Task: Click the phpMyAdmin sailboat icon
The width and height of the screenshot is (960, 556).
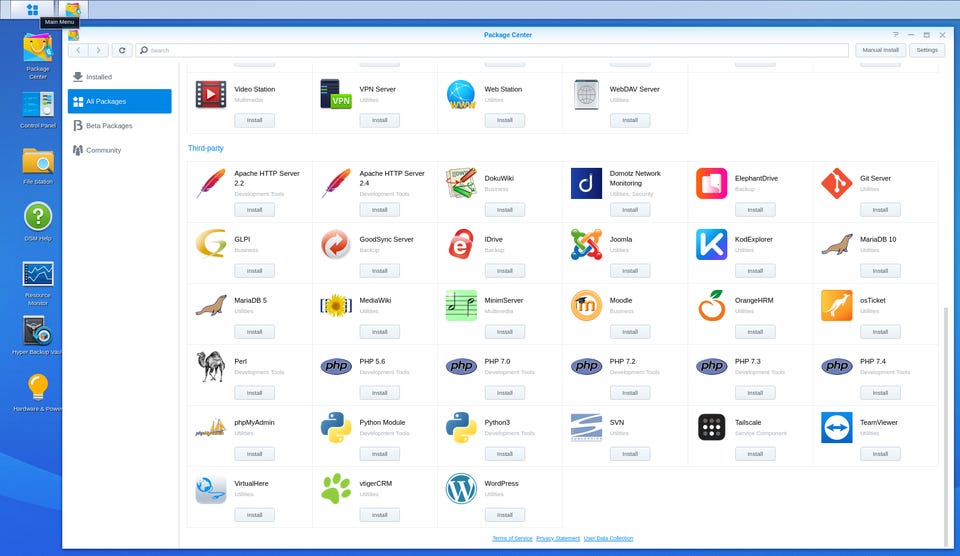Action: 211,427
